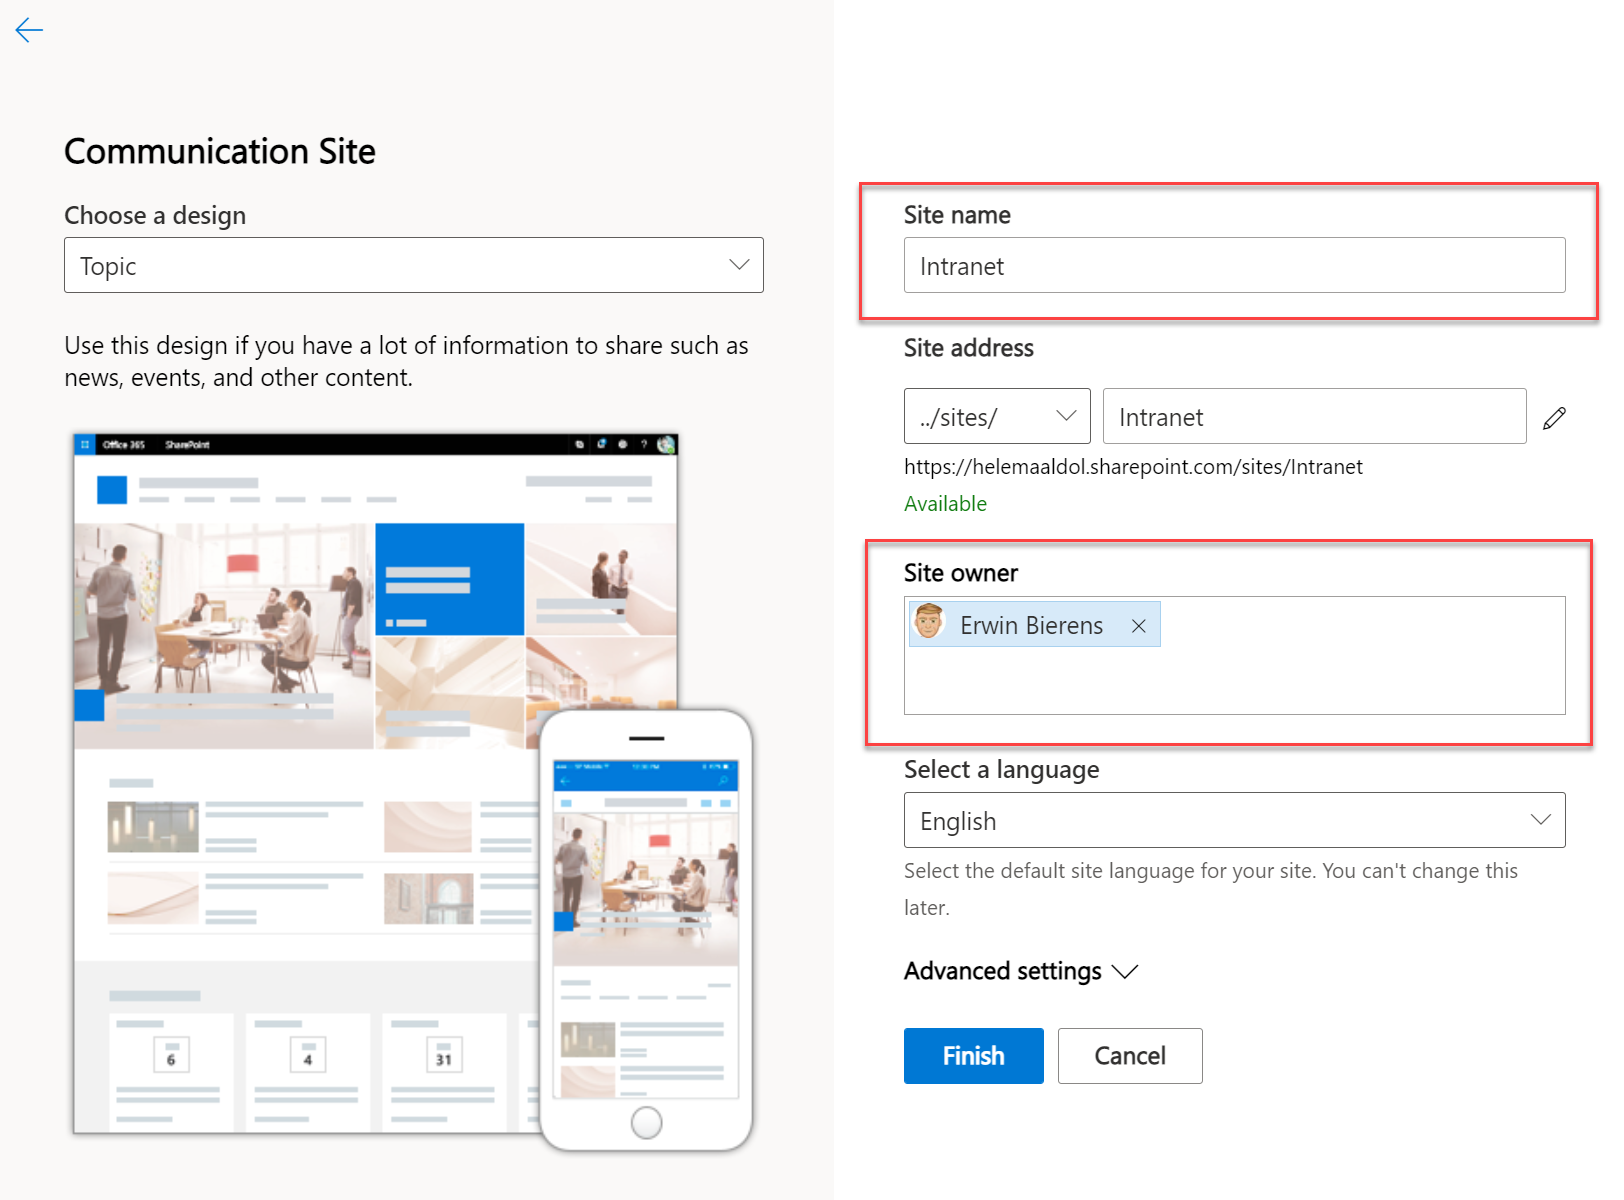Click the pencil icon to edit site address
1624x1200 pixels.
[1554, 418]
